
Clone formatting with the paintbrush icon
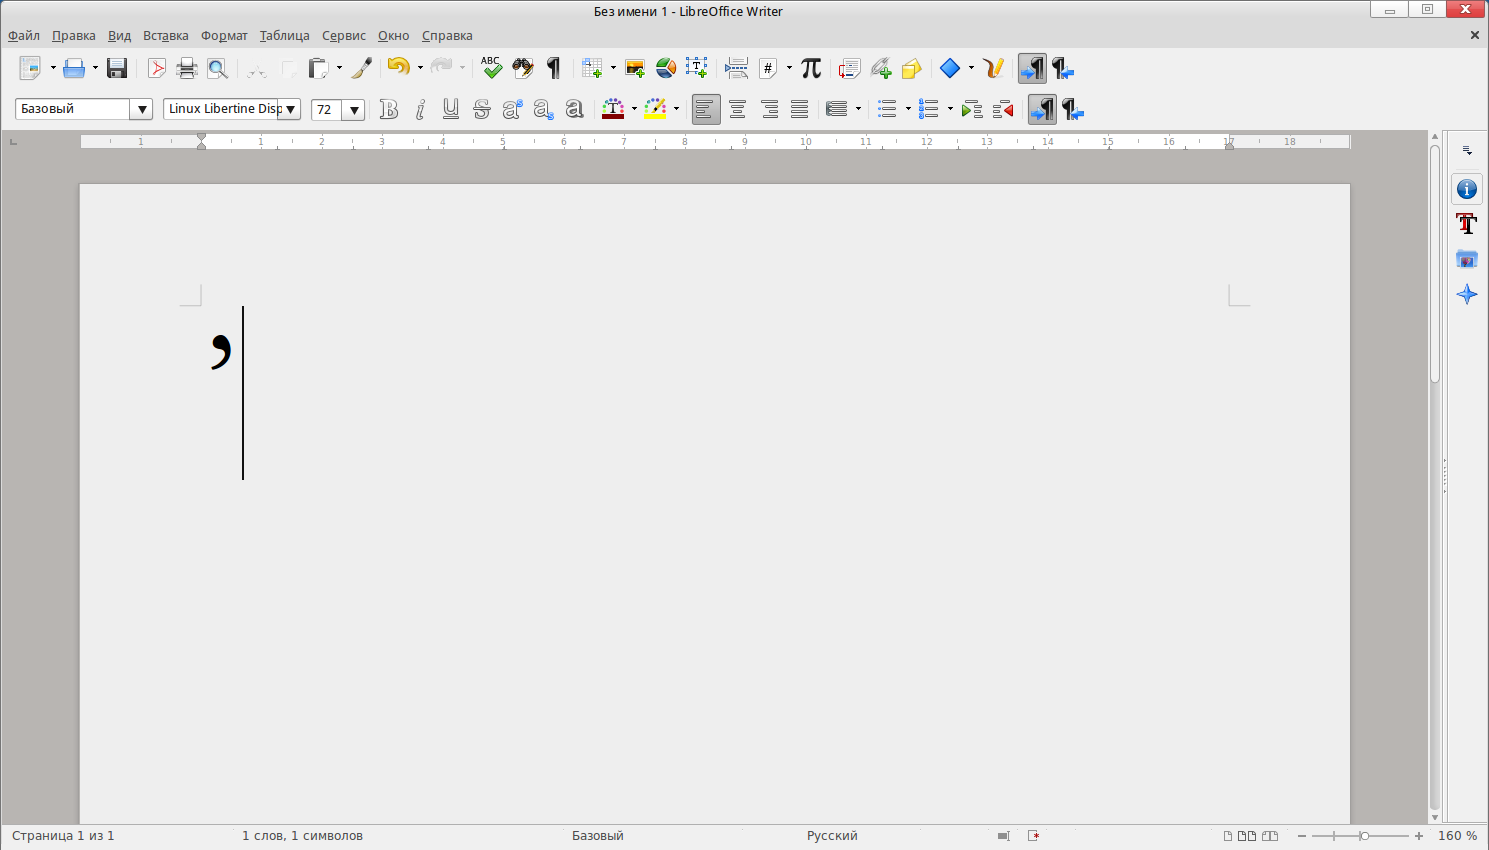362,69
